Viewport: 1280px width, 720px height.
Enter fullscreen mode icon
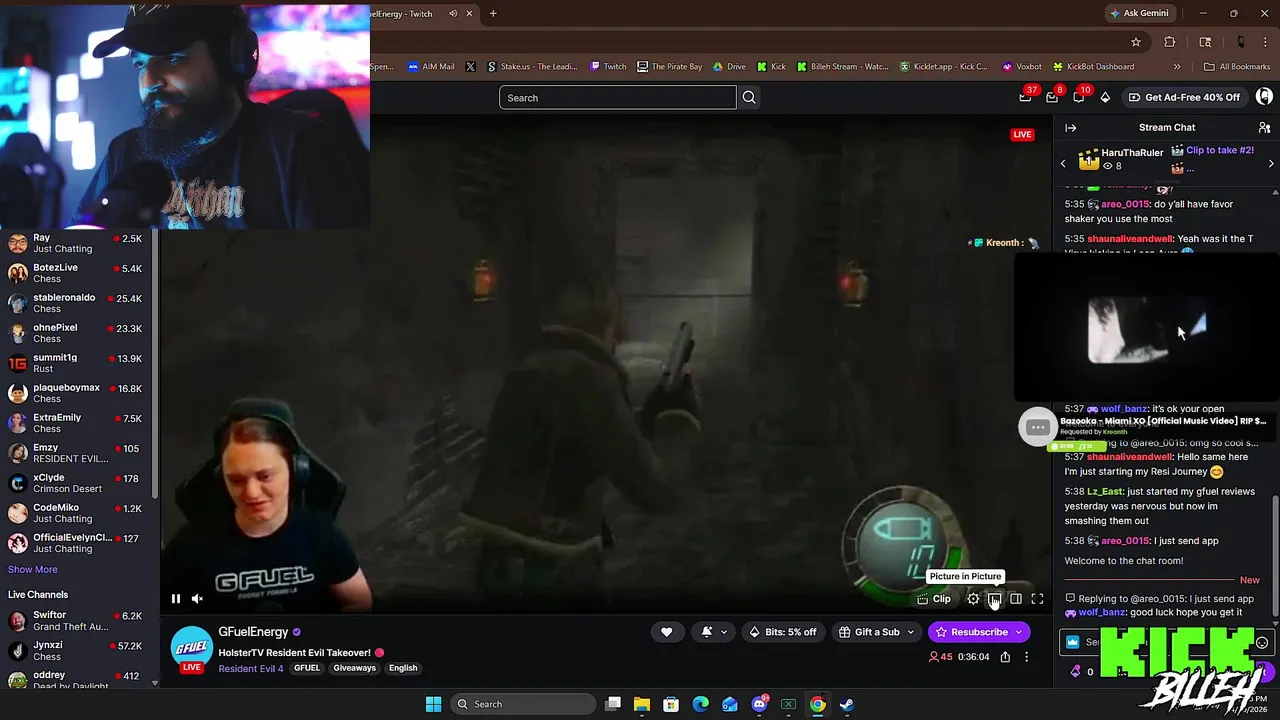pyautogui.click(x=1037, y=599)
